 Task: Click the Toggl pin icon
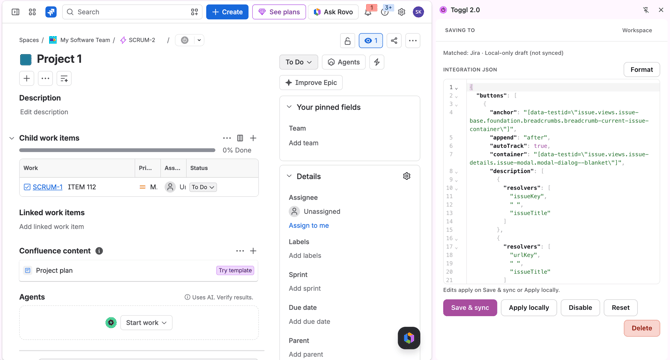pyautogui.click(x=646, y=10)
